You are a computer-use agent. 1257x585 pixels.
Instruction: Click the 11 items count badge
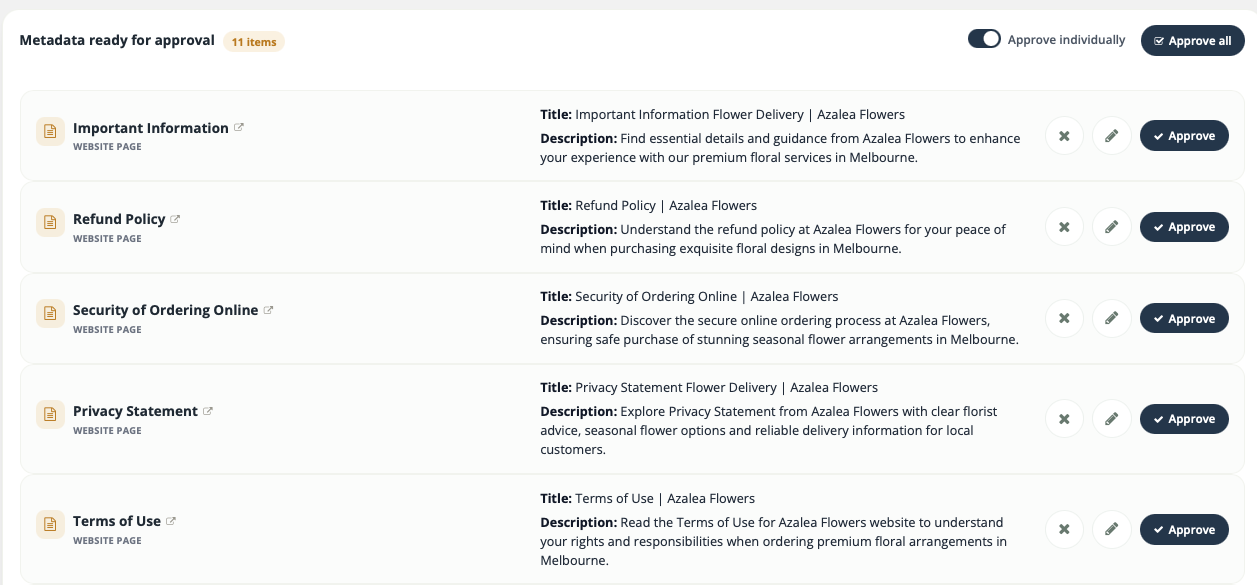click(x=254, y=41)
